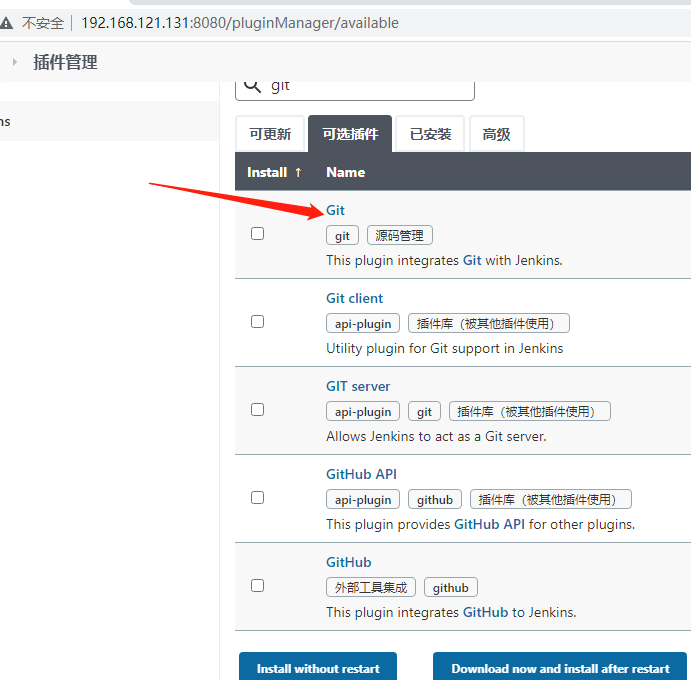Viewport: 691px width, 680px height.
Task: Click api-plugin tag under GitHub API
Action: pos(363,499)
